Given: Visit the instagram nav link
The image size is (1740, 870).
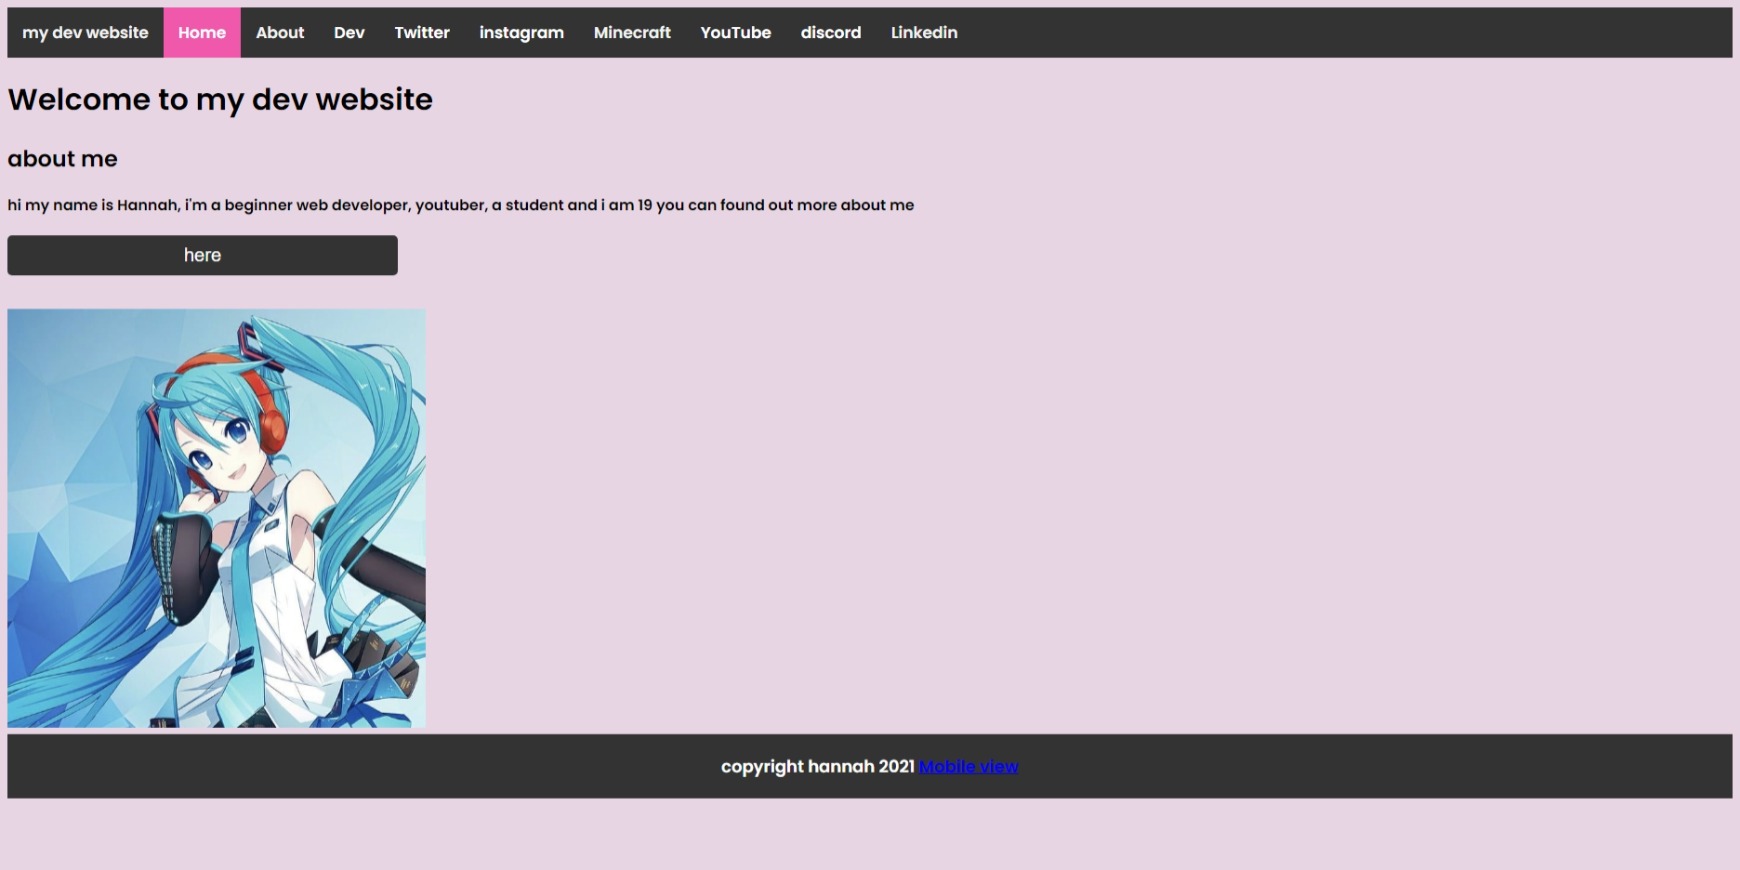Looking at the screenshot, I should 521,33.
